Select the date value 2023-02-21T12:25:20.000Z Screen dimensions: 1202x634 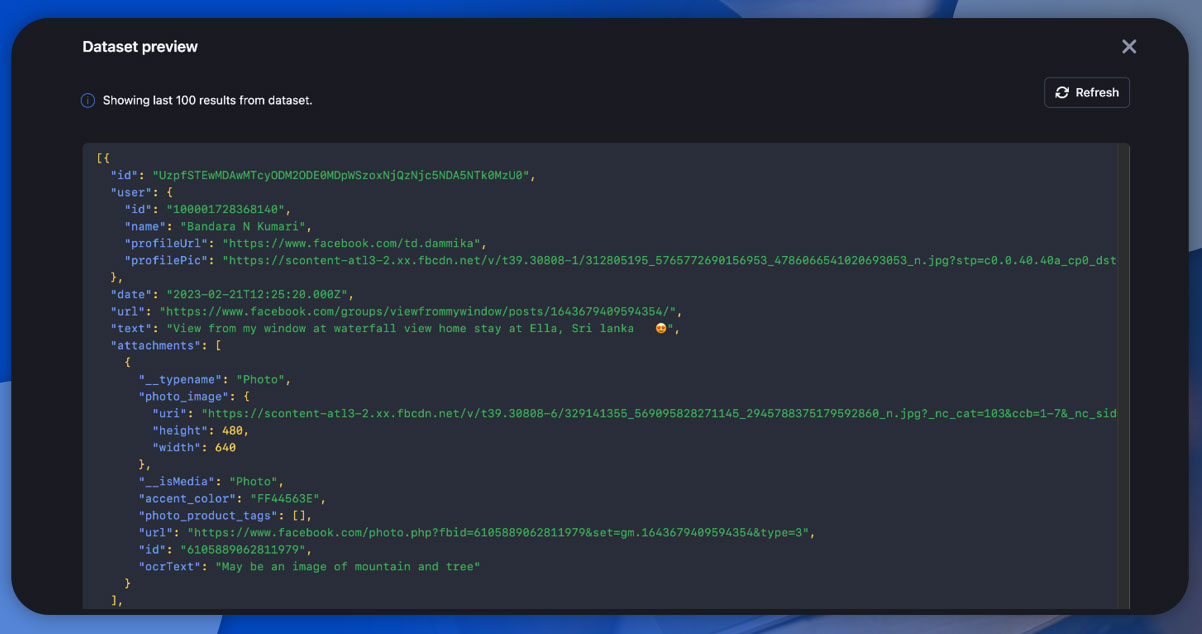(260, 294)
